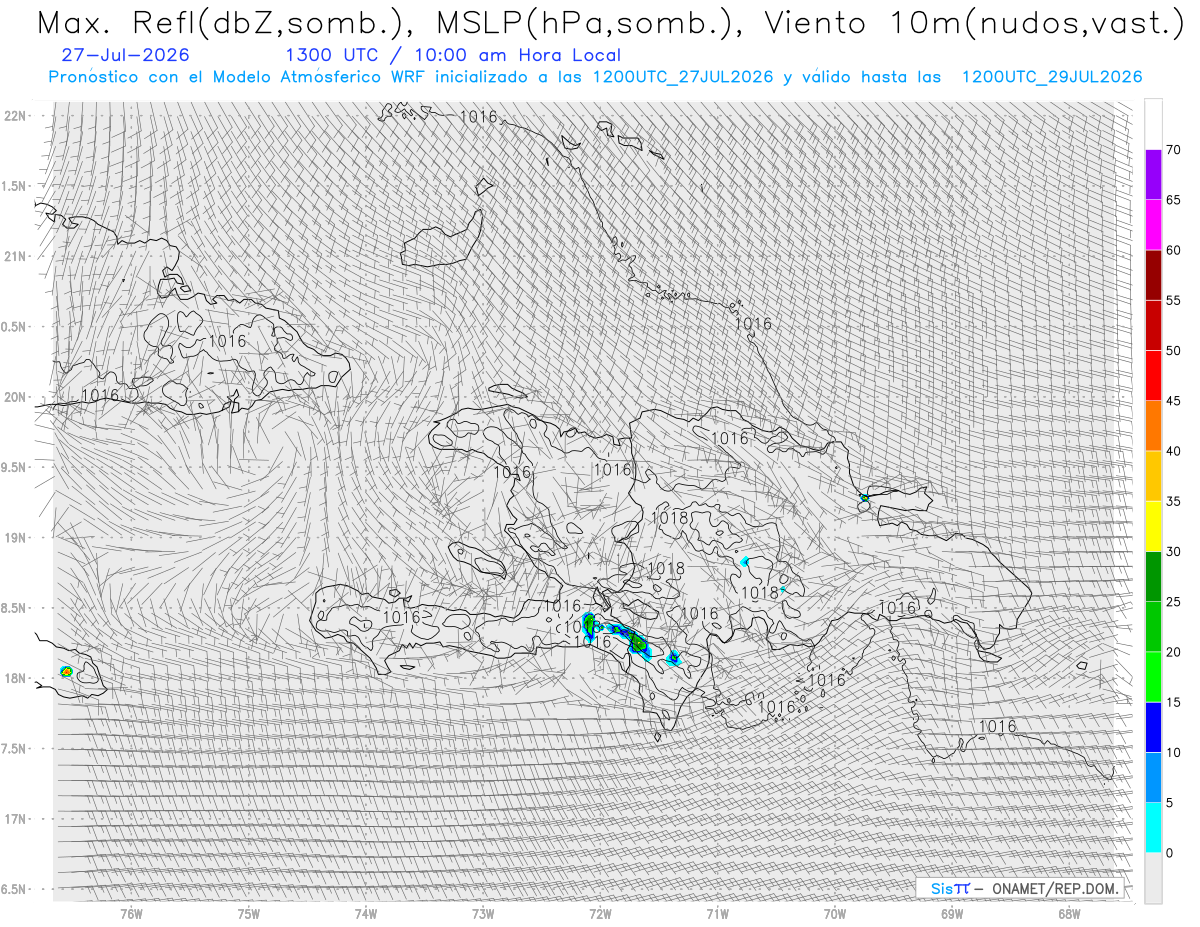Select the yellow 30–35 dBZ colorbar segment
This screenshot has width=1200, height=927.
coord(1153,526)
